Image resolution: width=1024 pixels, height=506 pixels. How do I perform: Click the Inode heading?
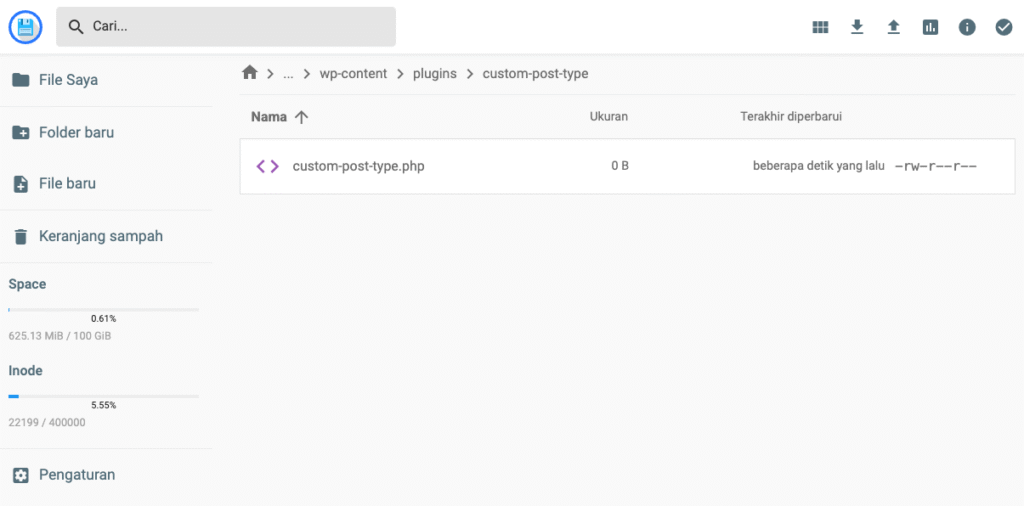click(x=25, y=370)
